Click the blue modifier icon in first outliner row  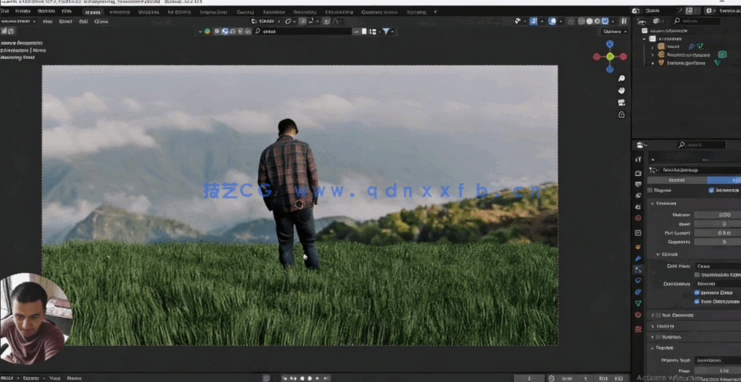[x=691, y=46]
